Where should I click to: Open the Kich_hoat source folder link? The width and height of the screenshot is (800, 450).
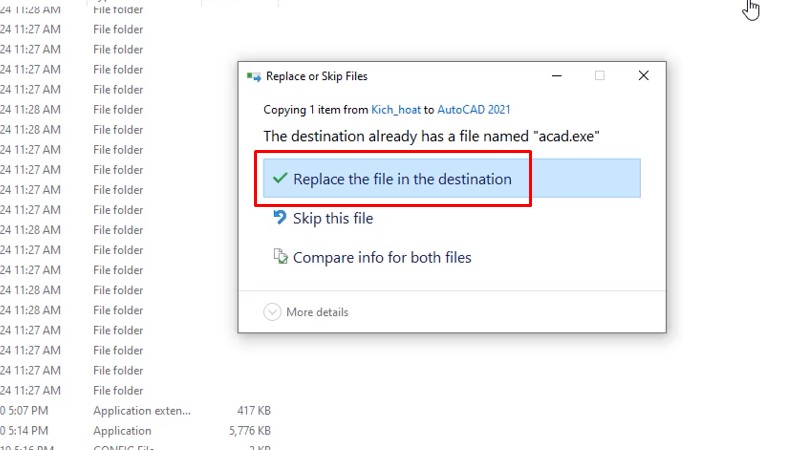point(397,109)
